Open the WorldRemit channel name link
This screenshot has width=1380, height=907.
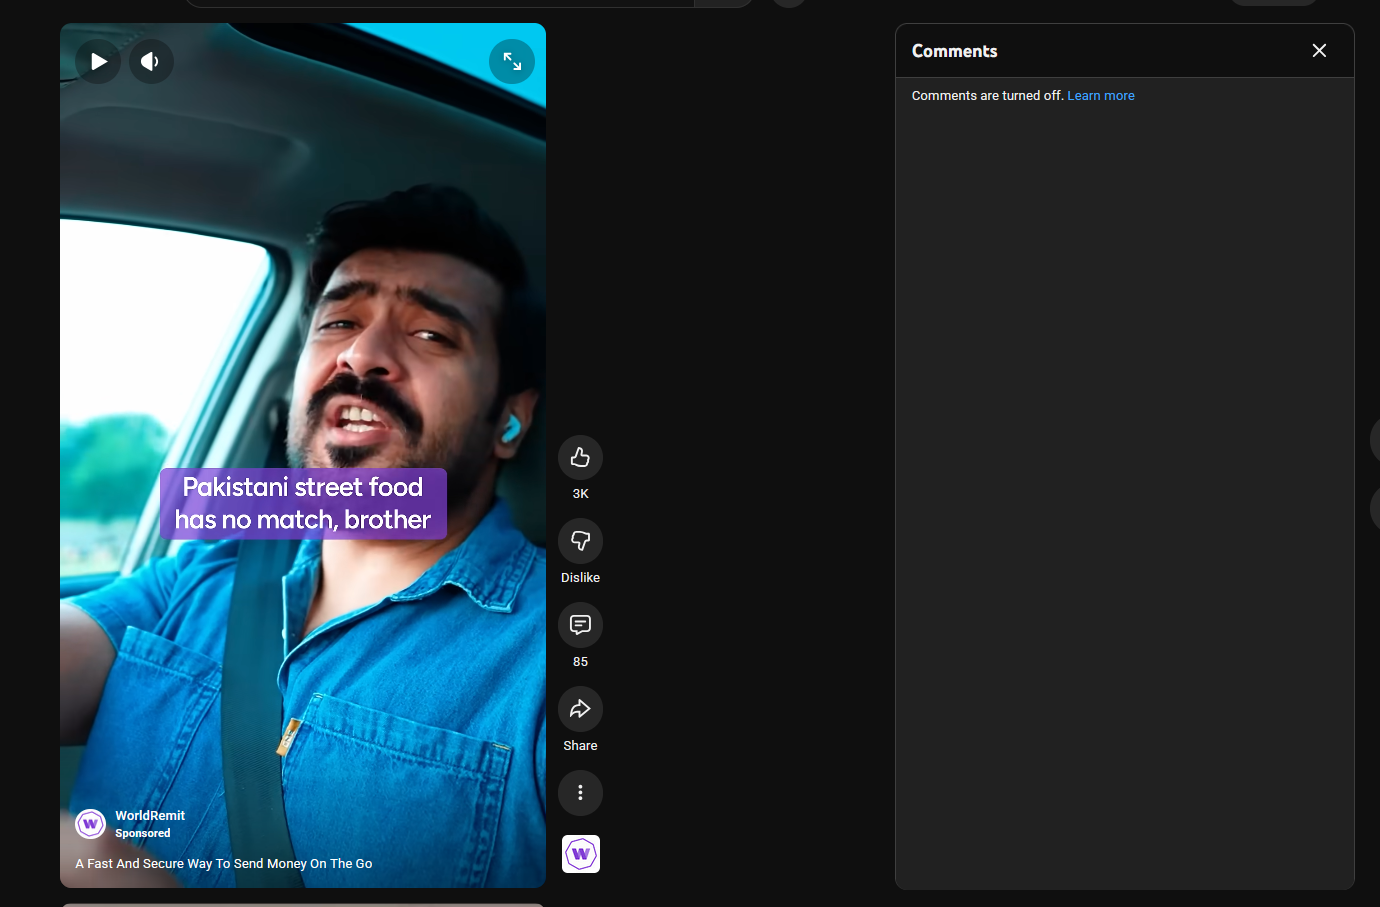pyautogui.click(x=150, y=816)
